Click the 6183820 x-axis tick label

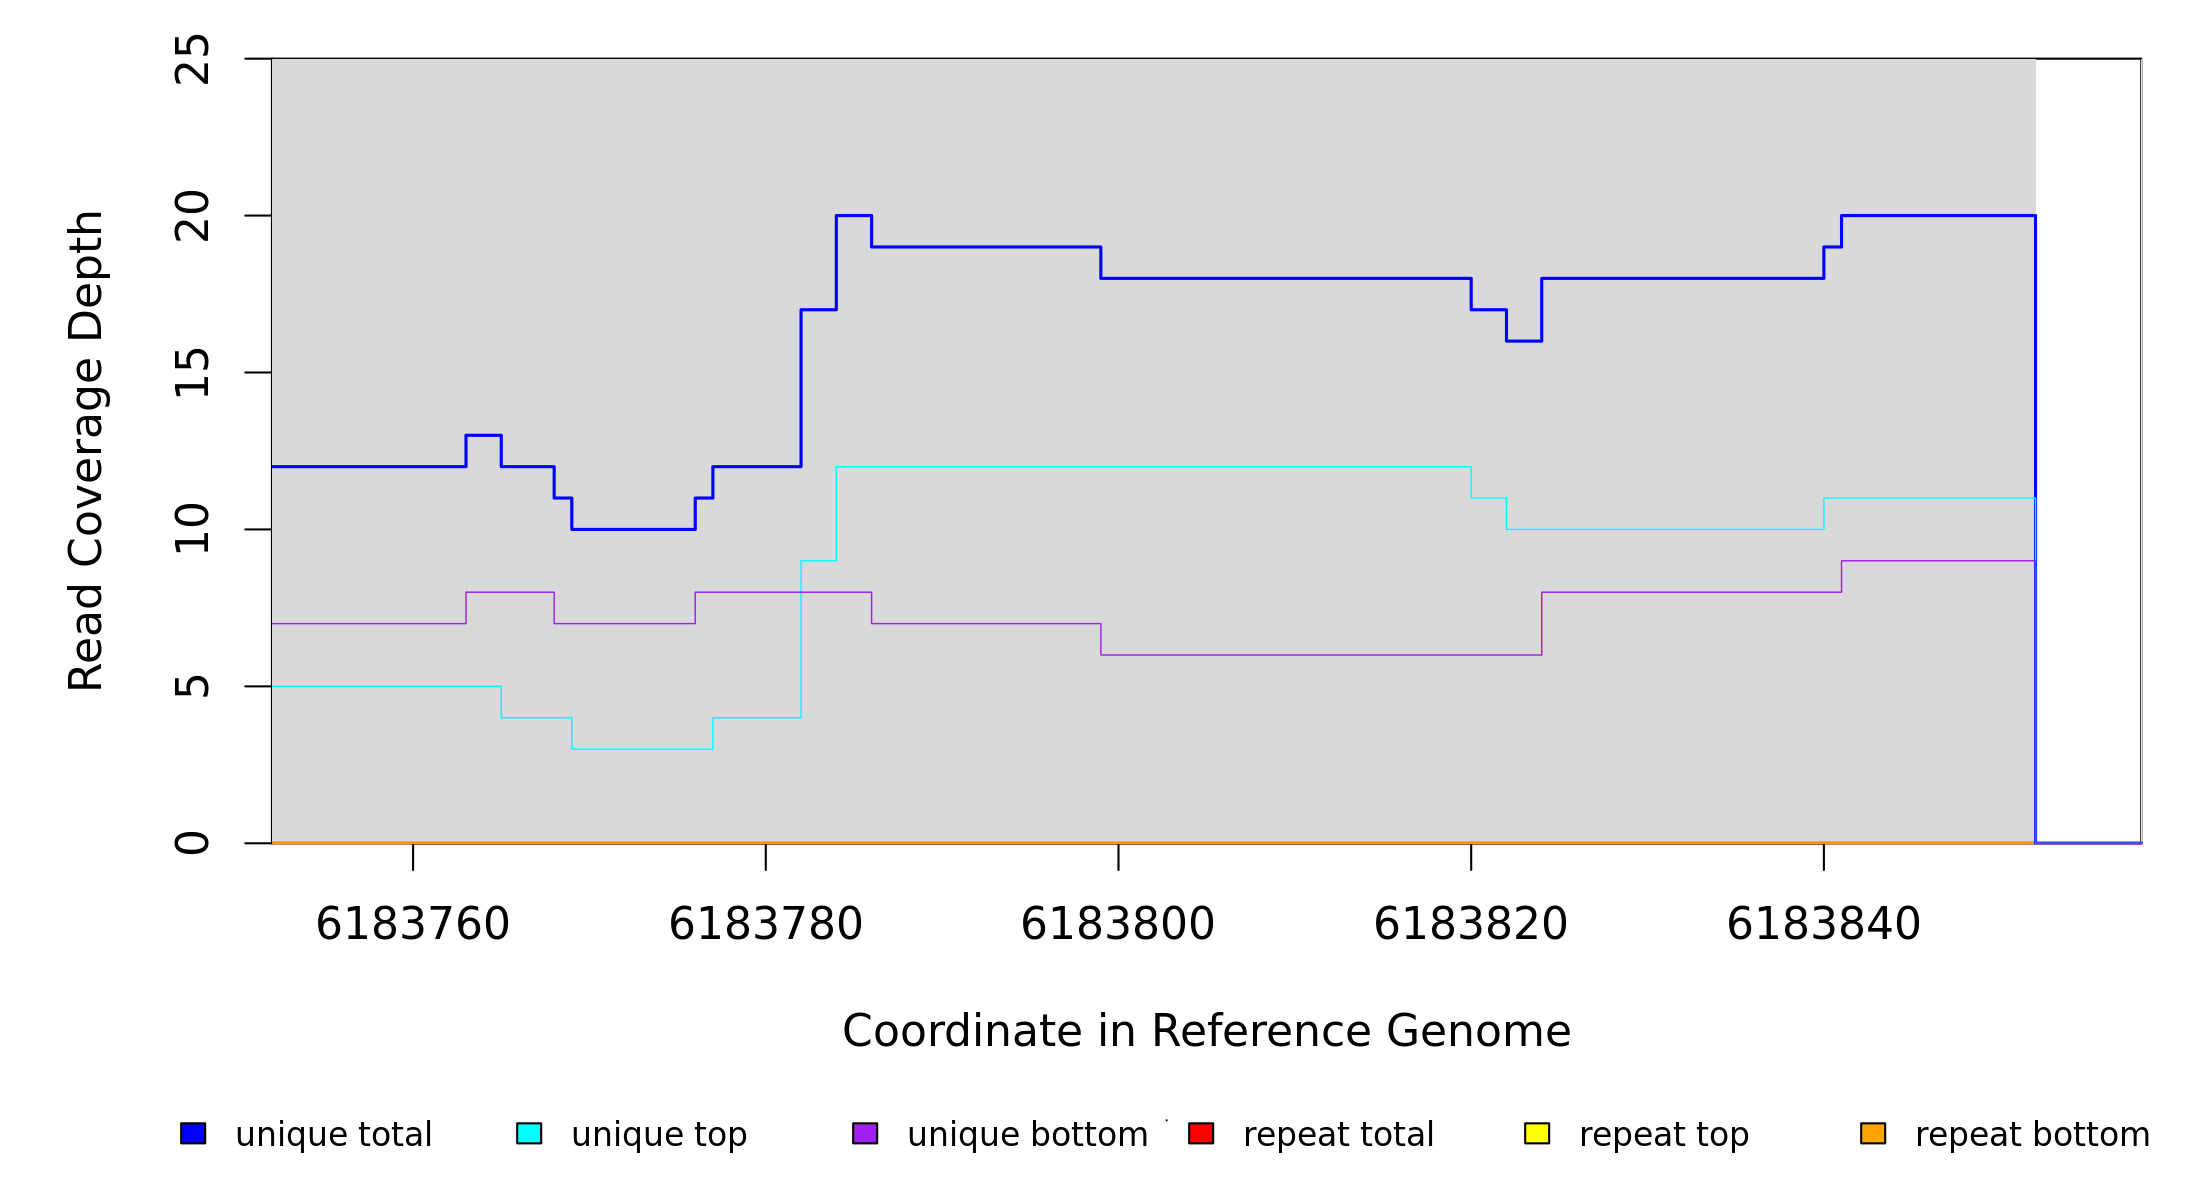click(x=1471, y=924)
